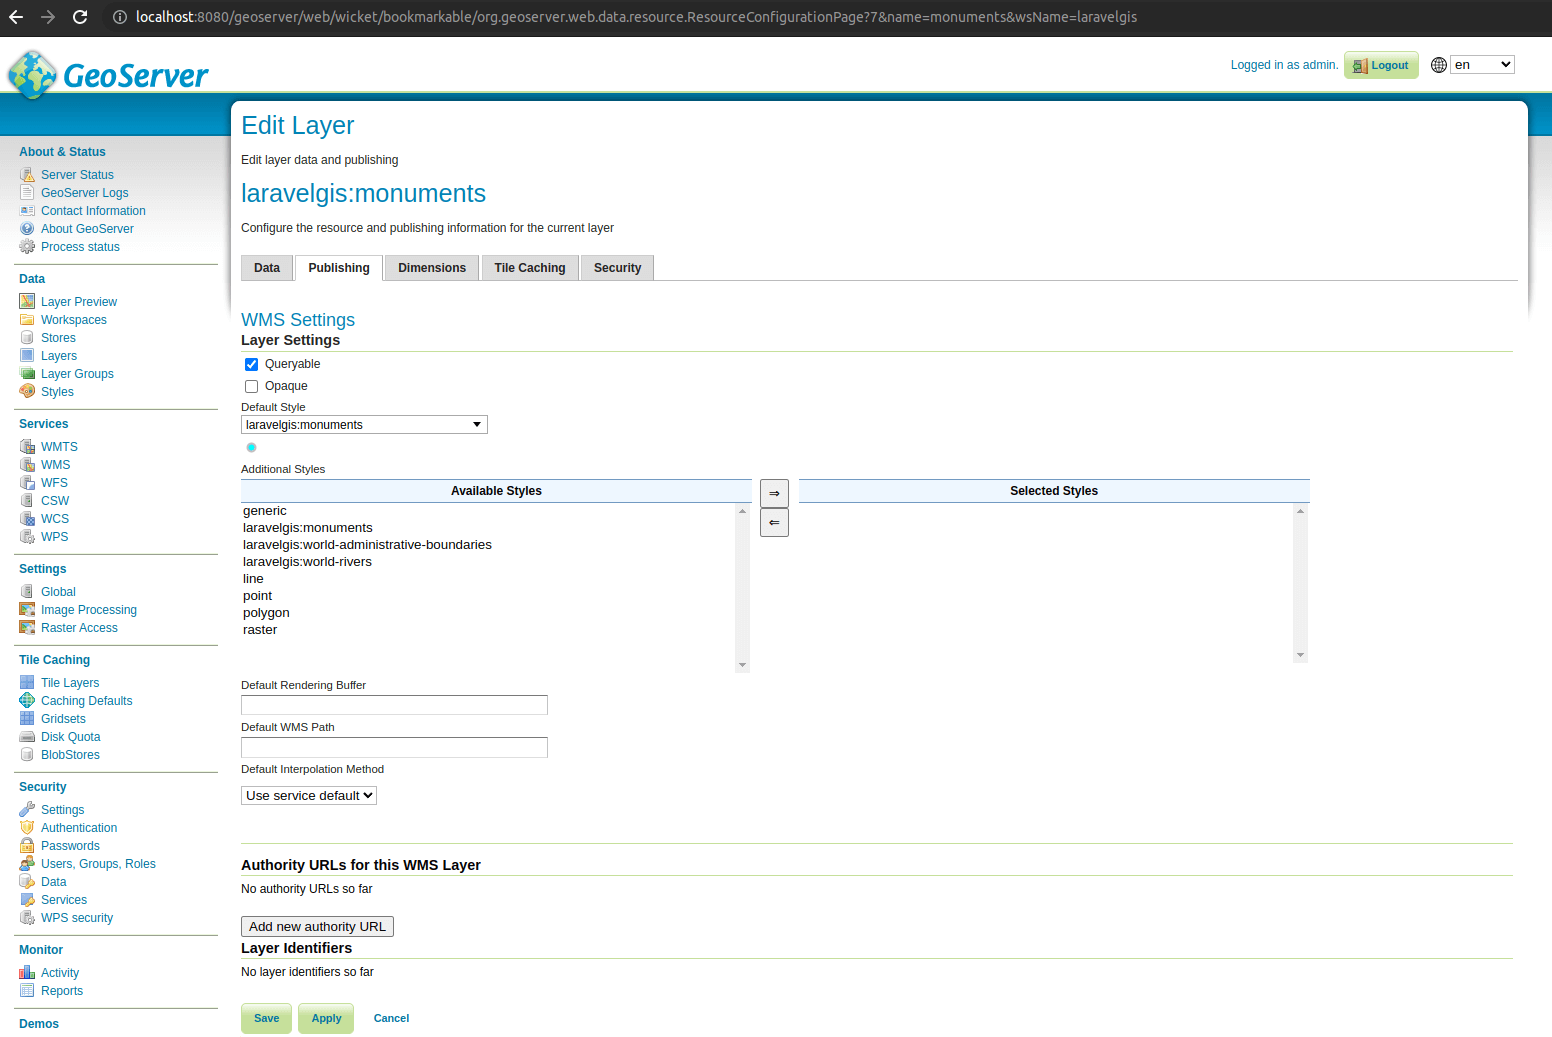Click the Default Rendering Buffer input field

click(394, 705)
